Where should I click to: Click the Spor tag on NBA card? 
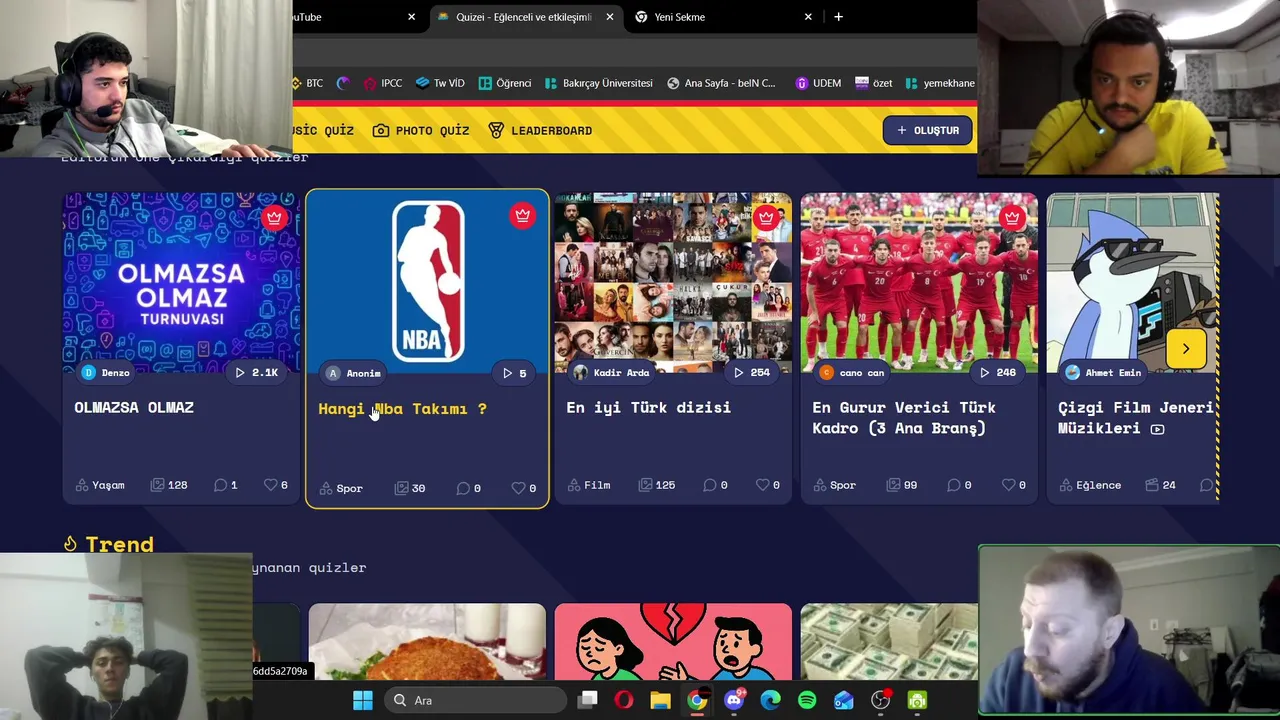click(341, 488)
